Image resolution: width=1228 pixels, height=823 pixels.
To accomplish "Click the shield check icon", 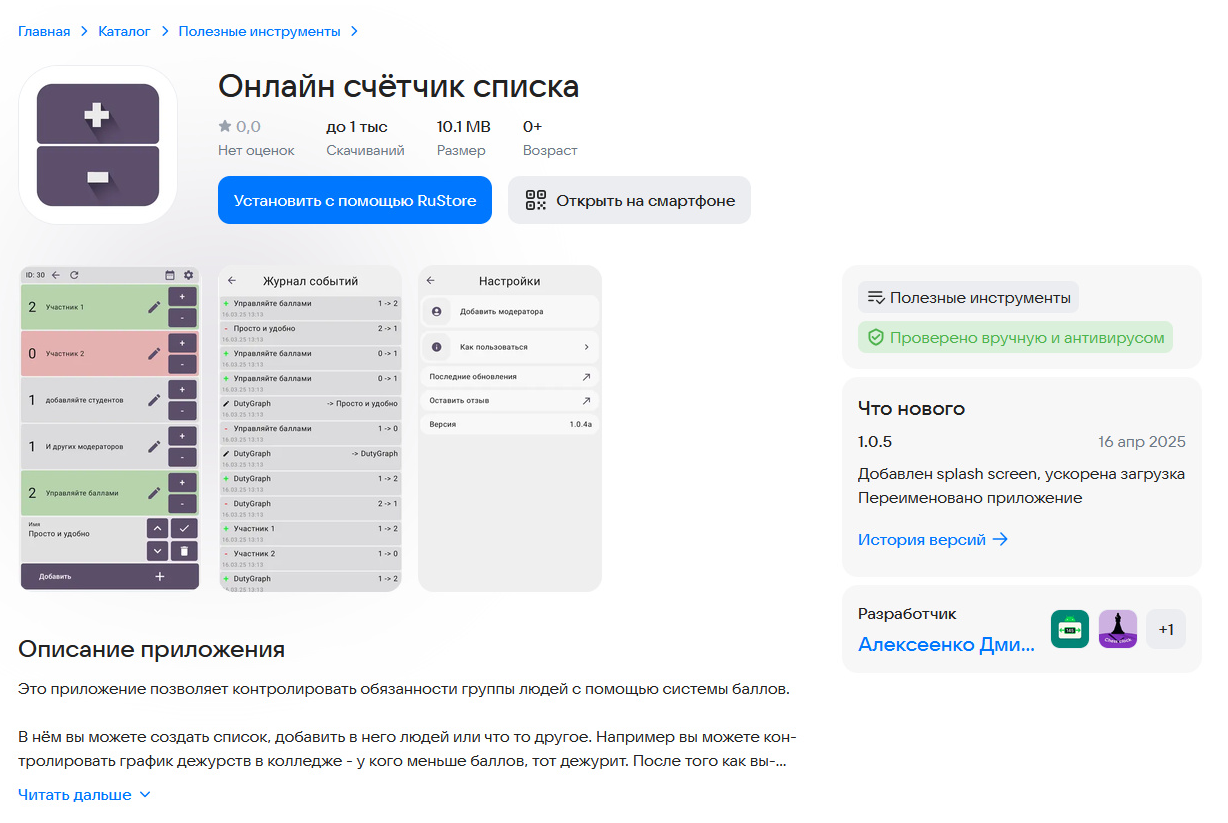I will coord(876,338).
